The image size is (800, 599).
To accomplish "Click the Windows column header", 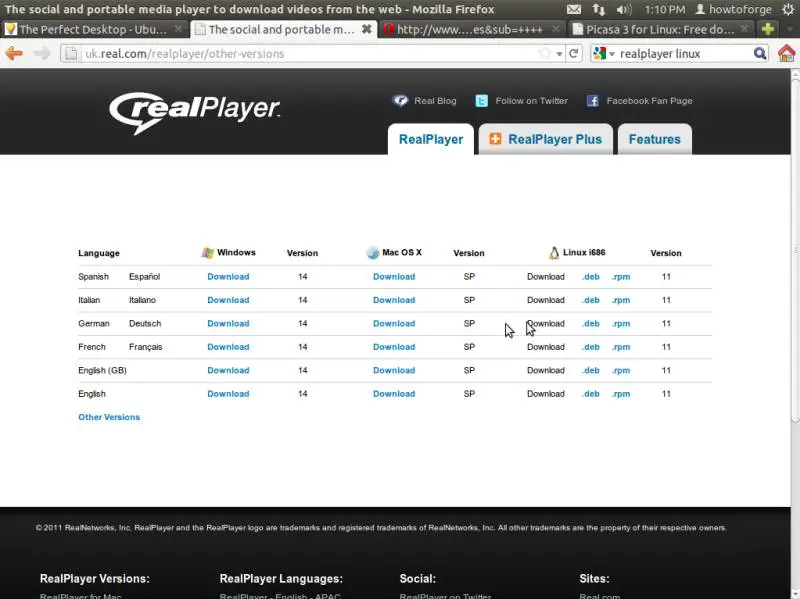I will (x=229, y=253).
